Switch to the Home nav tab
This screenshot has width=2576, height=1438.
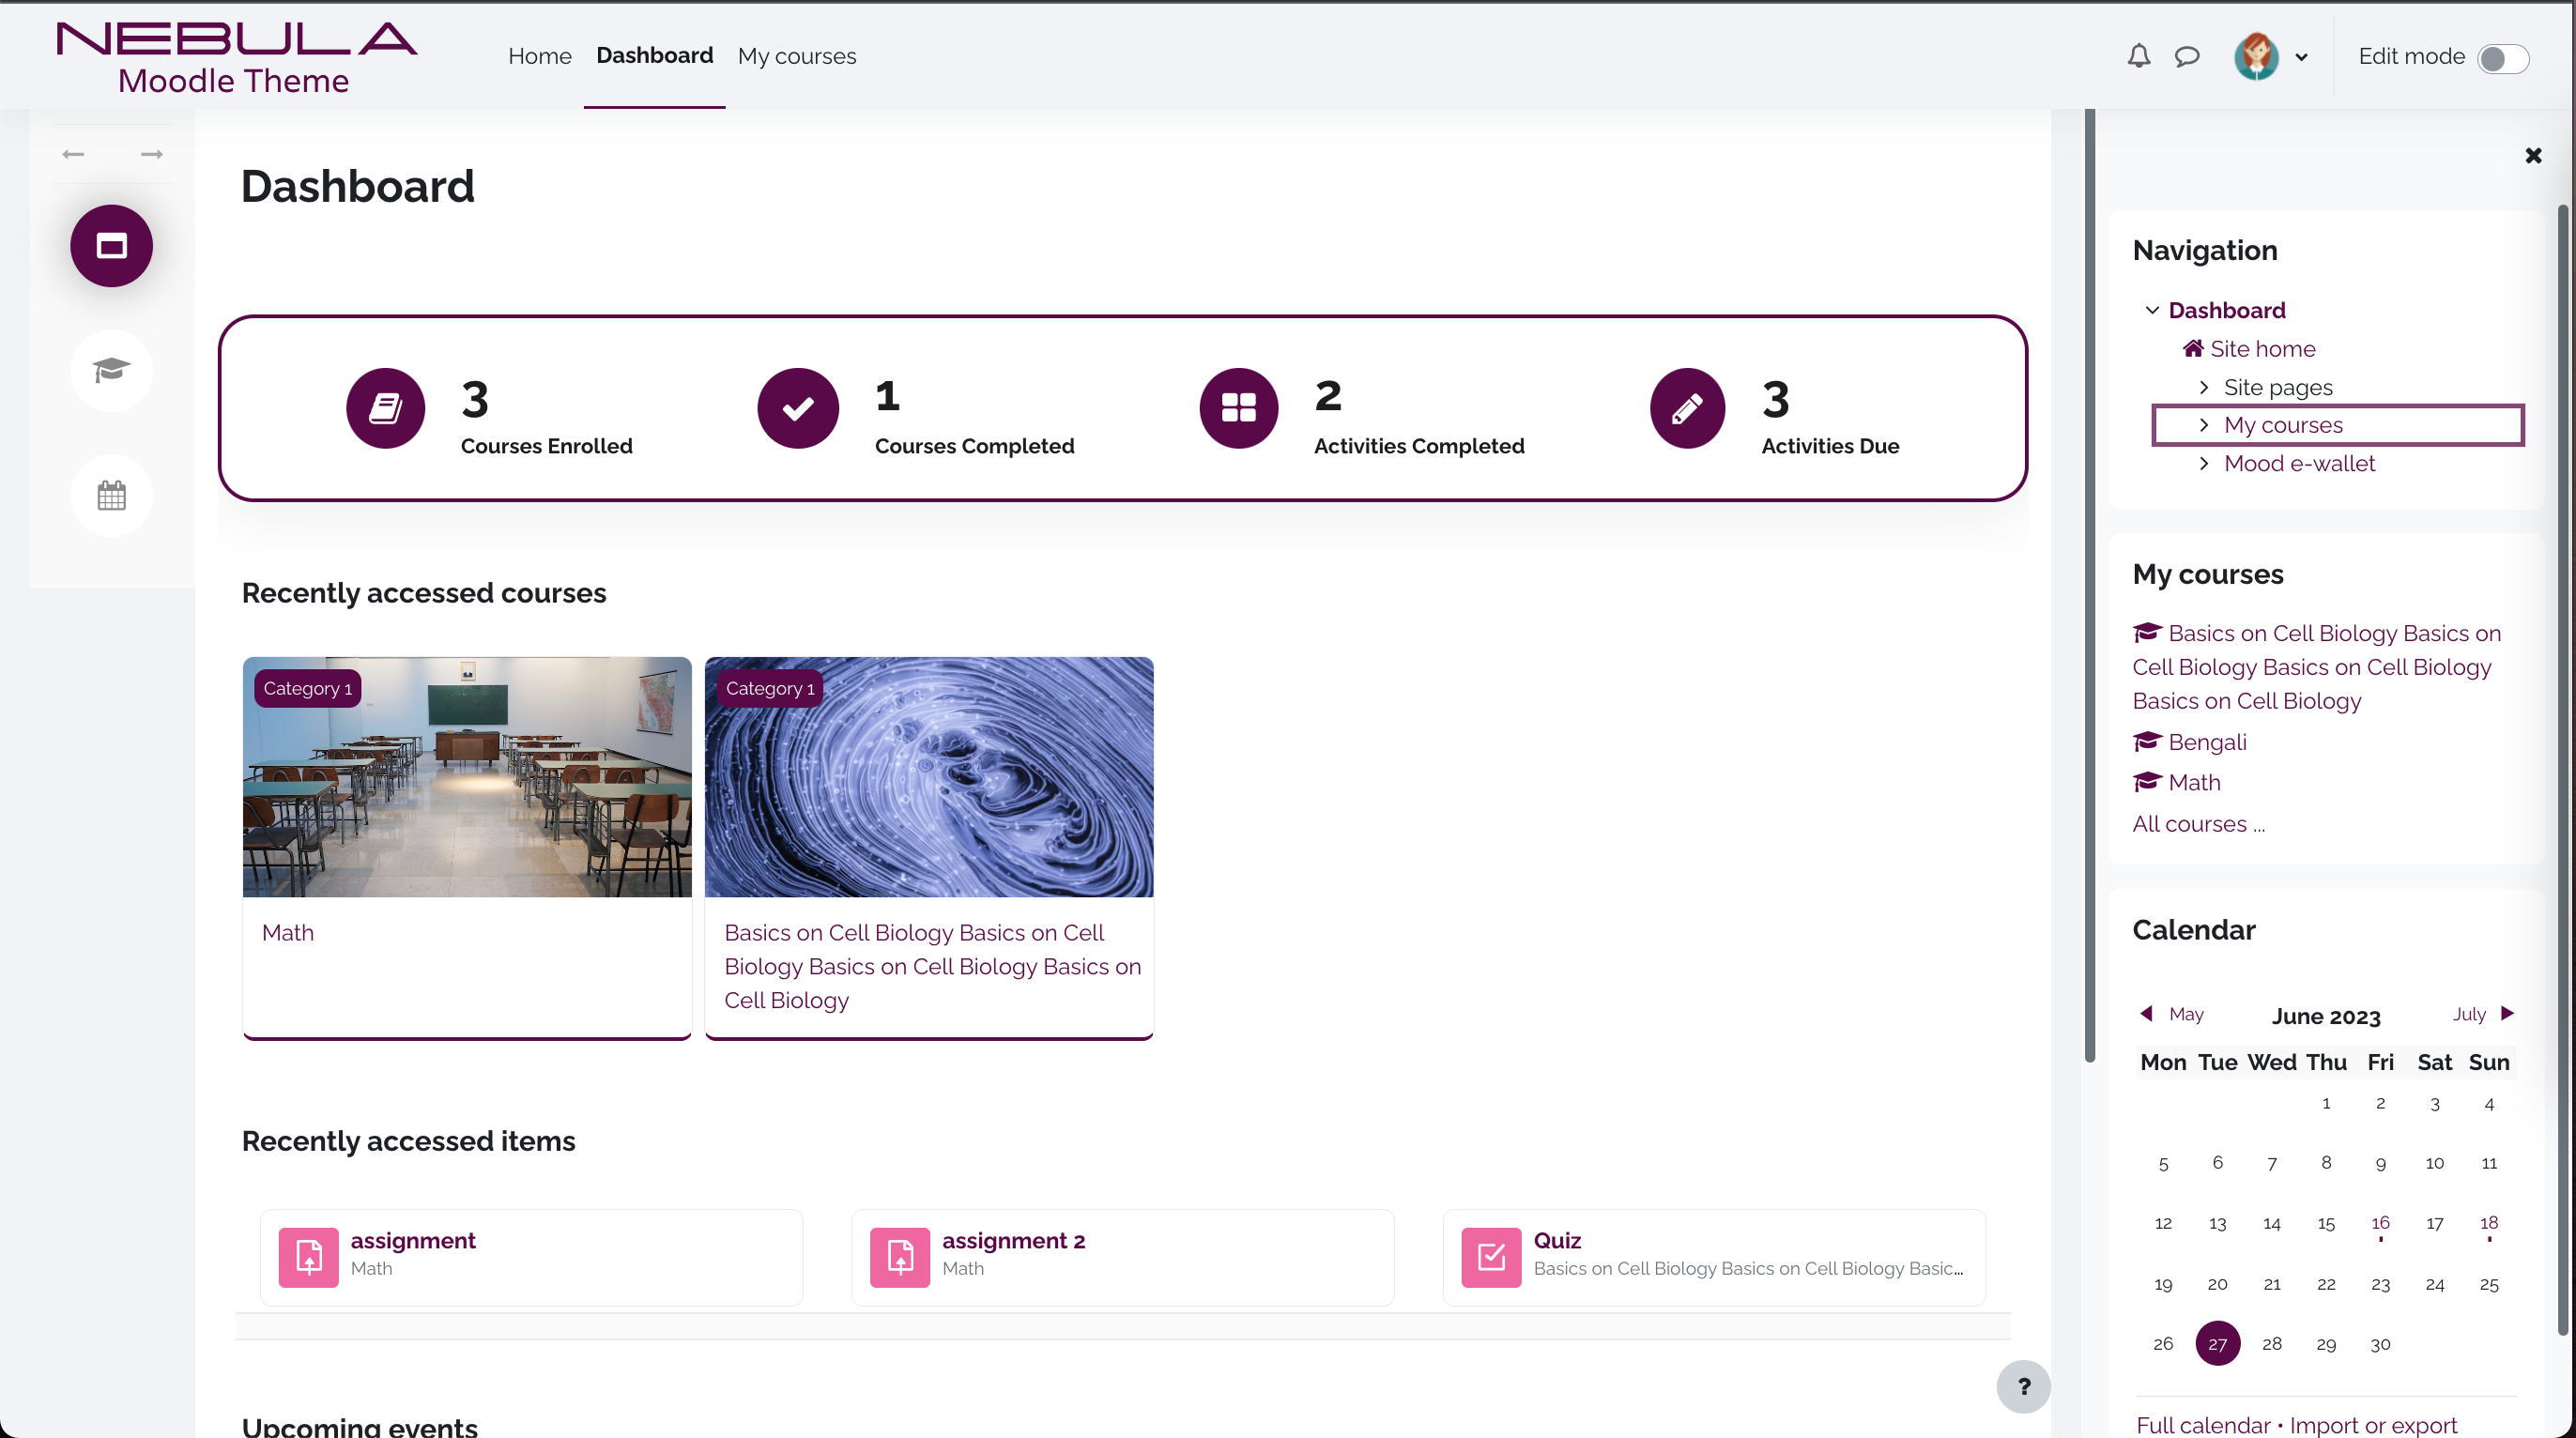pyautogui.click(x=539, y=56)
